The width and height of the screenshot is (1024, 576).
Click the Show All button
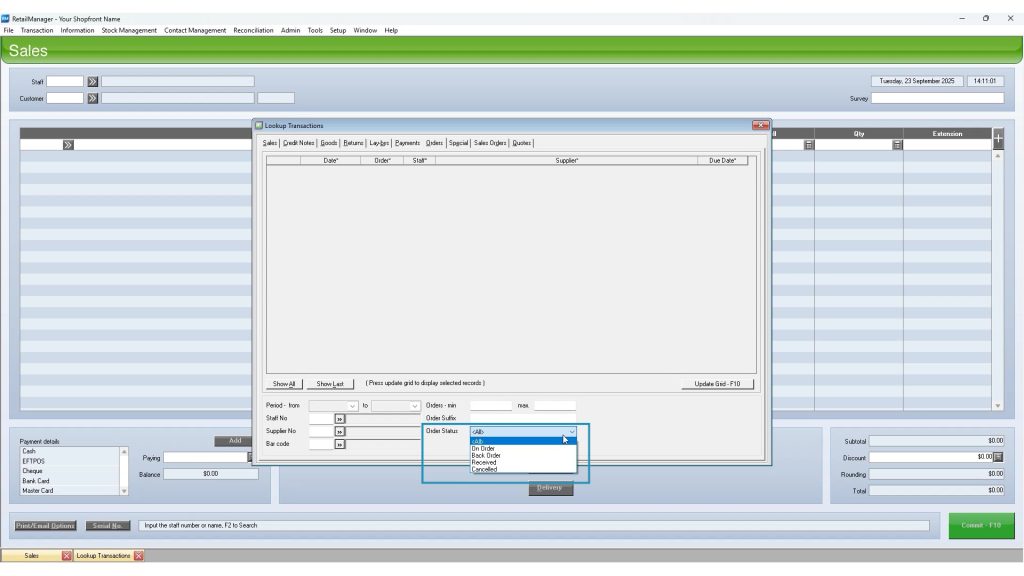[284, 384]
